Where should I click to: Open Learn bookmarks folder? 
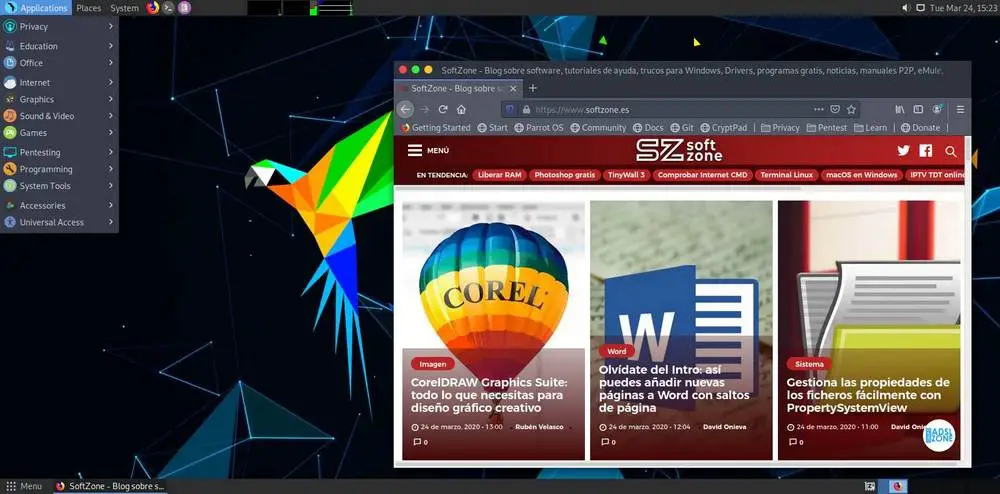pyautogui.click(x=871, y=127)
